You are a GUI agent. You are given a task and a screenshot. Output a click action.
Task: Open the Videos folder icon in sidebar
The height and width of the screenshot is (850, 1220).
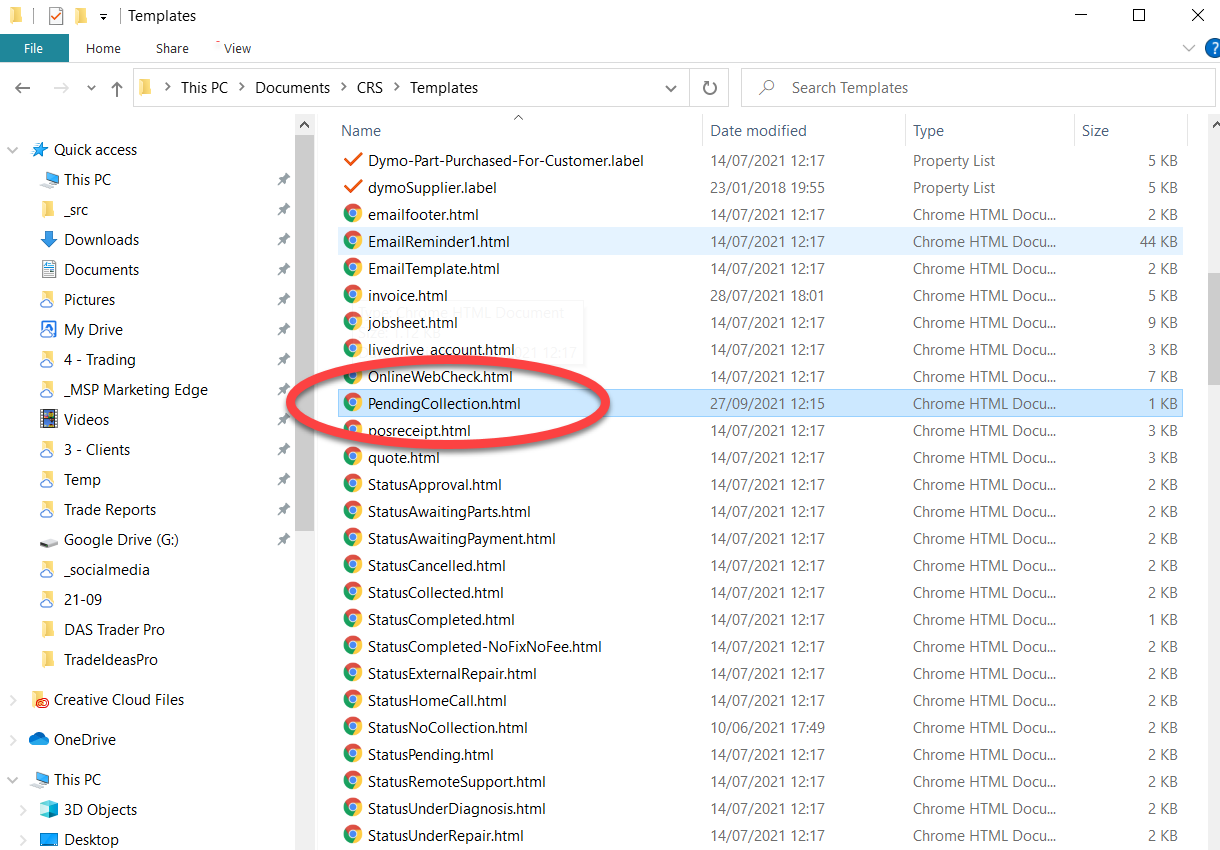(x=48, y=420)
